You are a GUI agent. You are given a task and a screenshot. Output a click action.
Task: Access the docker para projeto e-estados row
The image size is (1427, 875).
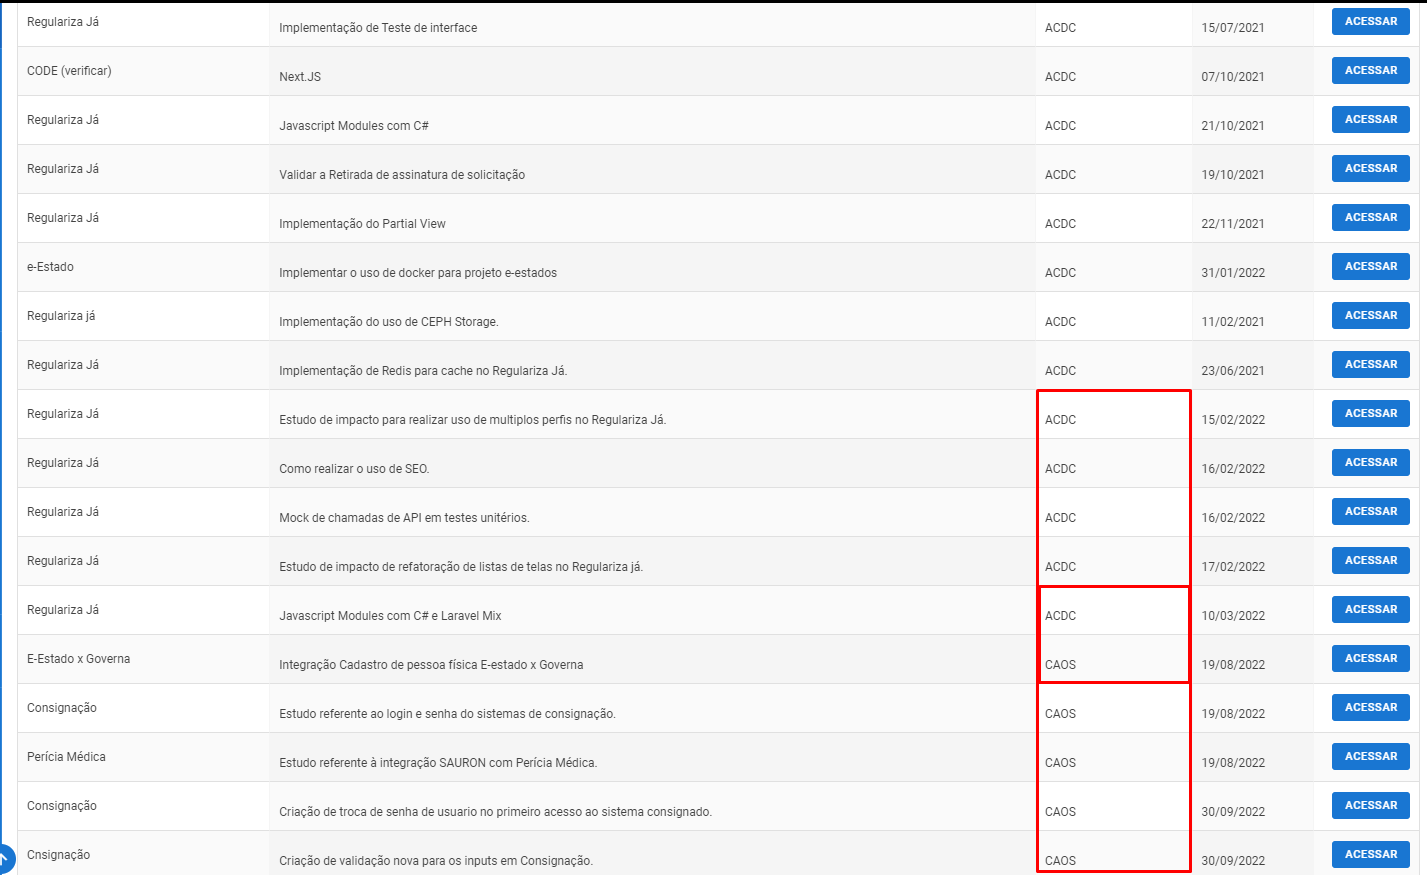(x=1370, y=266)
